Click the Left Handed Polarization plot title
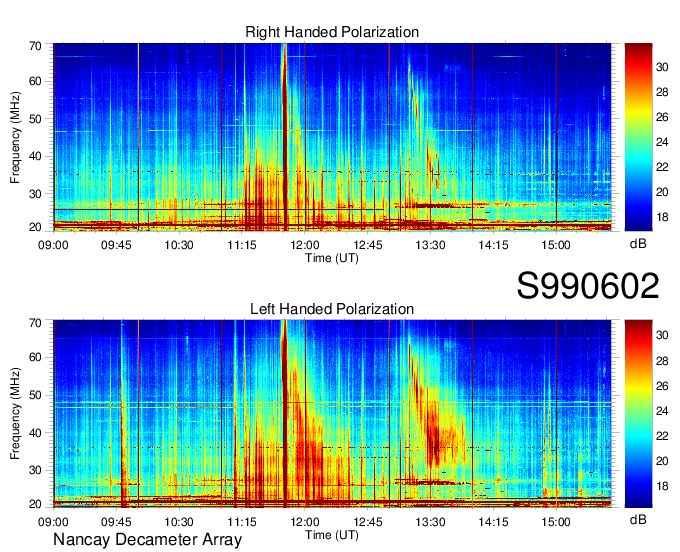 point(332,309)
